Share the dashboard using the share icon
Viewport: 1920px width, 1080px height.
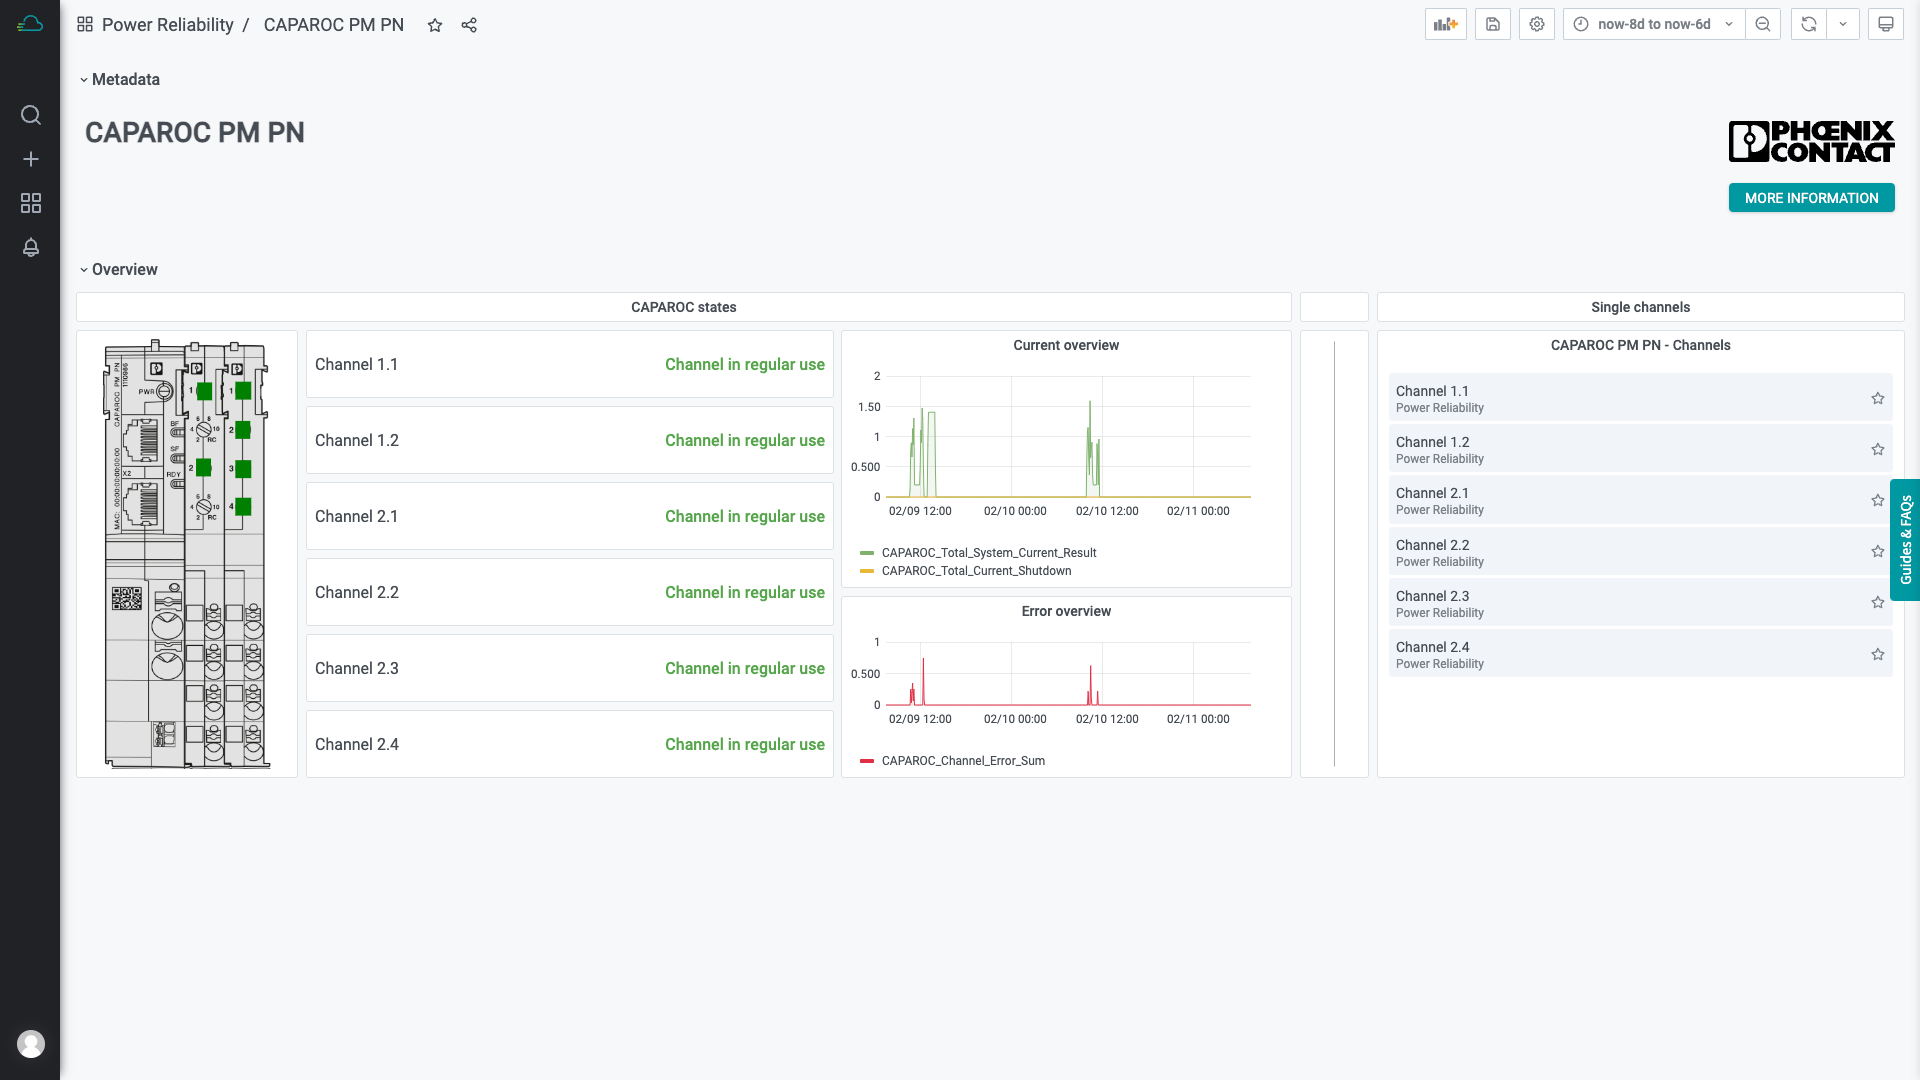click(x=469, y=25)
